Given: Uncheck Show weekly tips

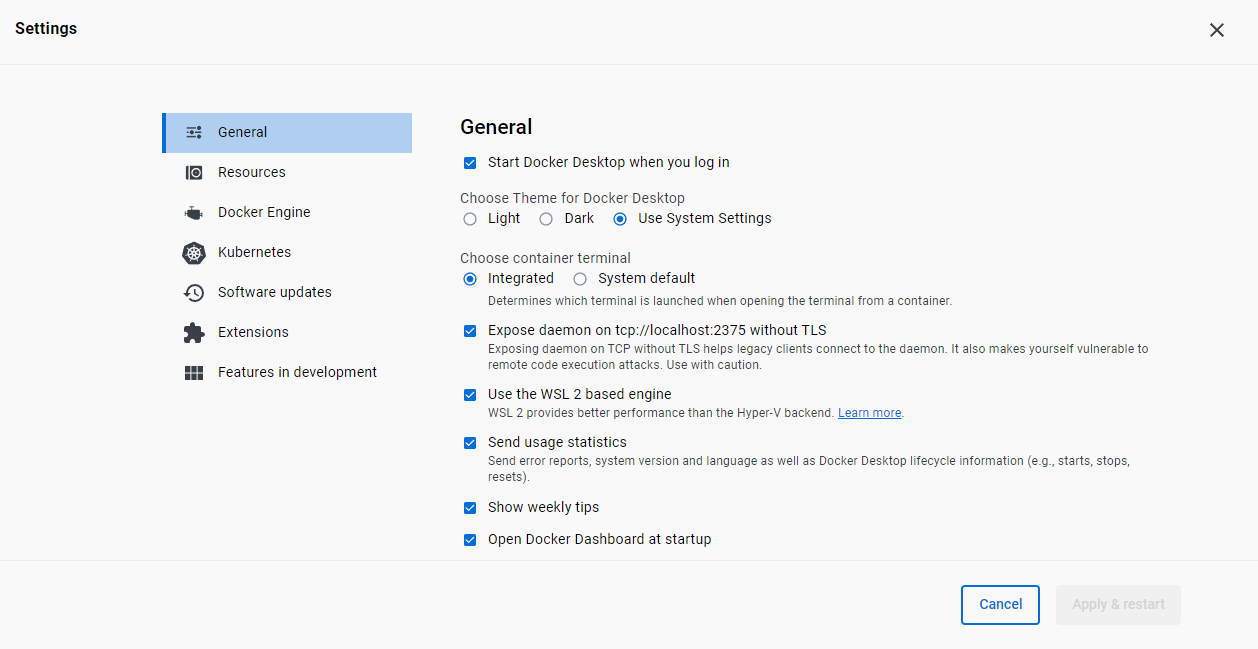Looking at the screenshot, I should coord(470,508).
